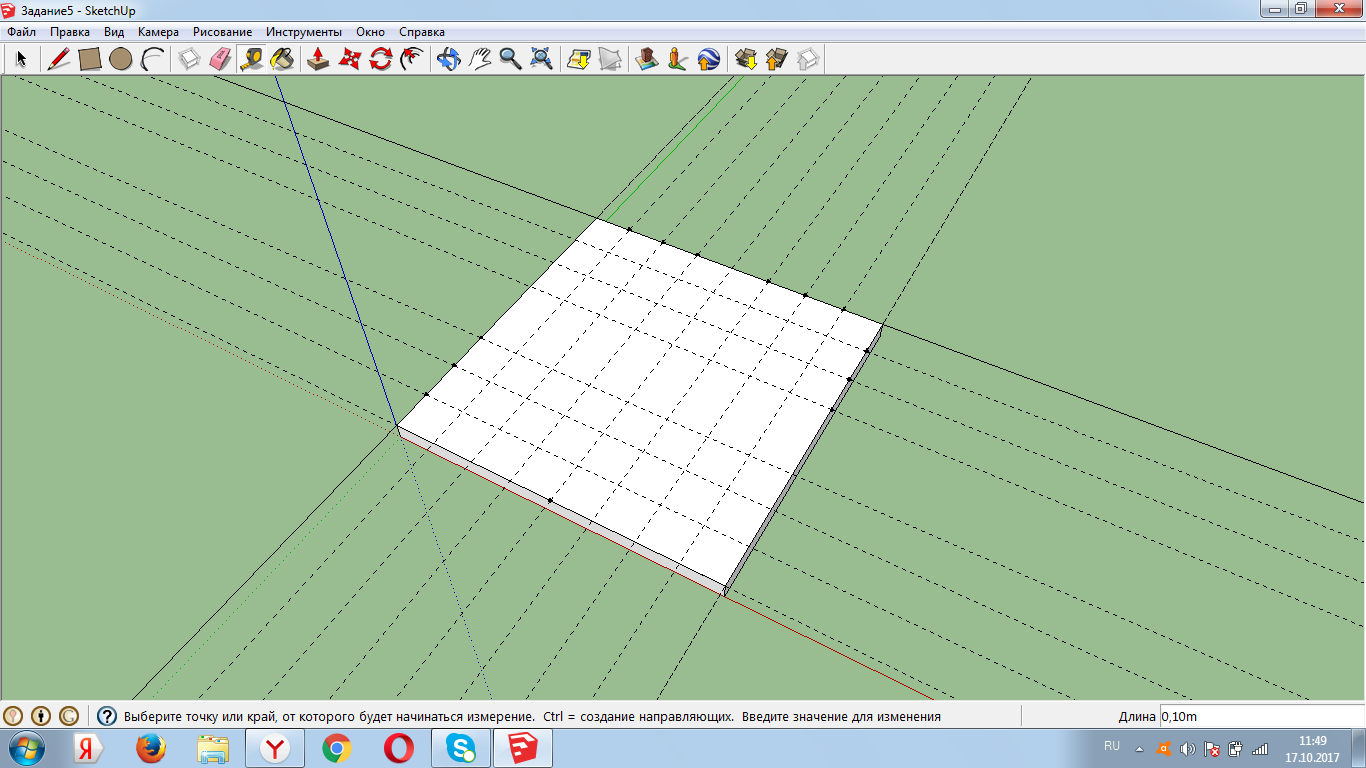Viewport: 1366px width, 768px height.
Task: Open the Камера menu
Action: (x=158, y=32)
